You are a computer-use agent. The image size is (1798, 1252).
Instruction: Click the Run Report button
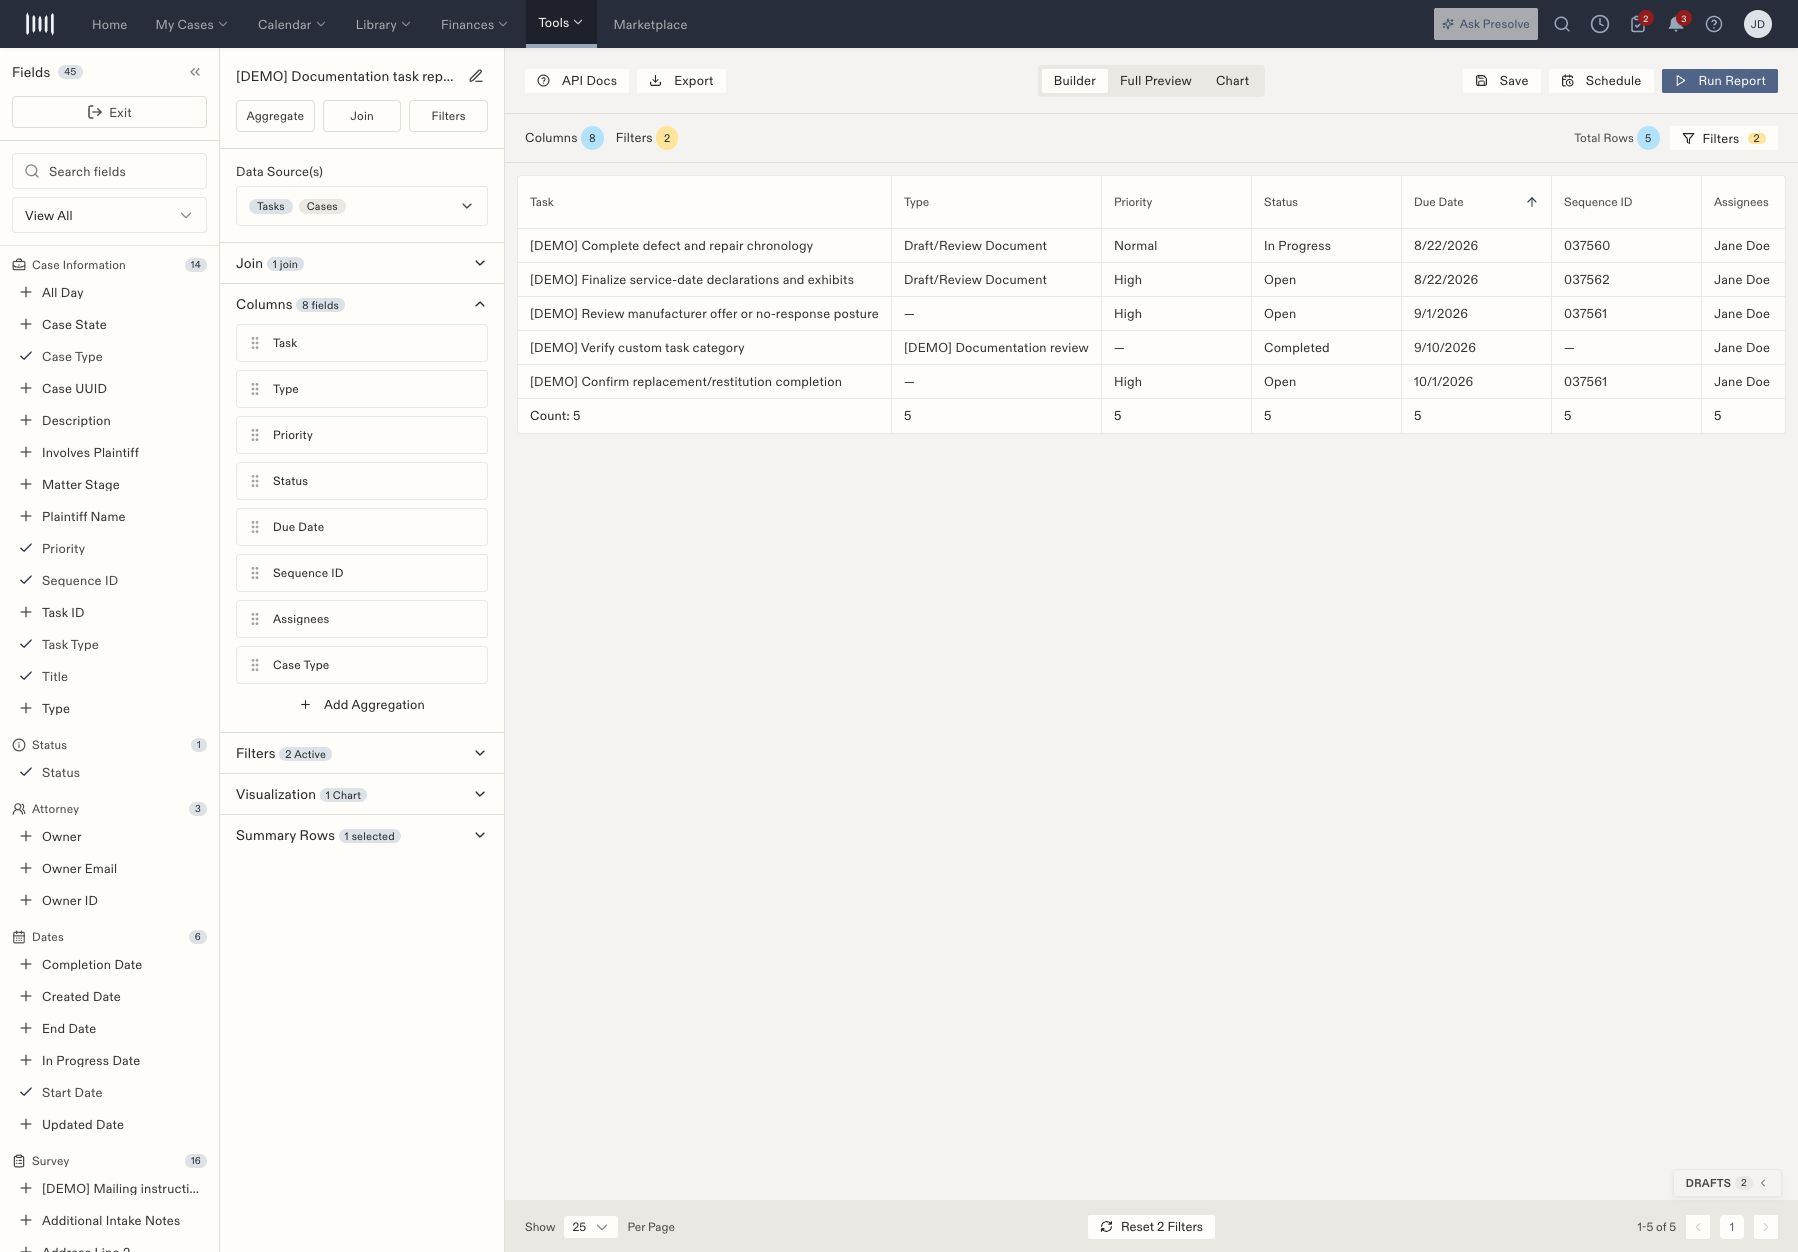[x=1720, y=81]
